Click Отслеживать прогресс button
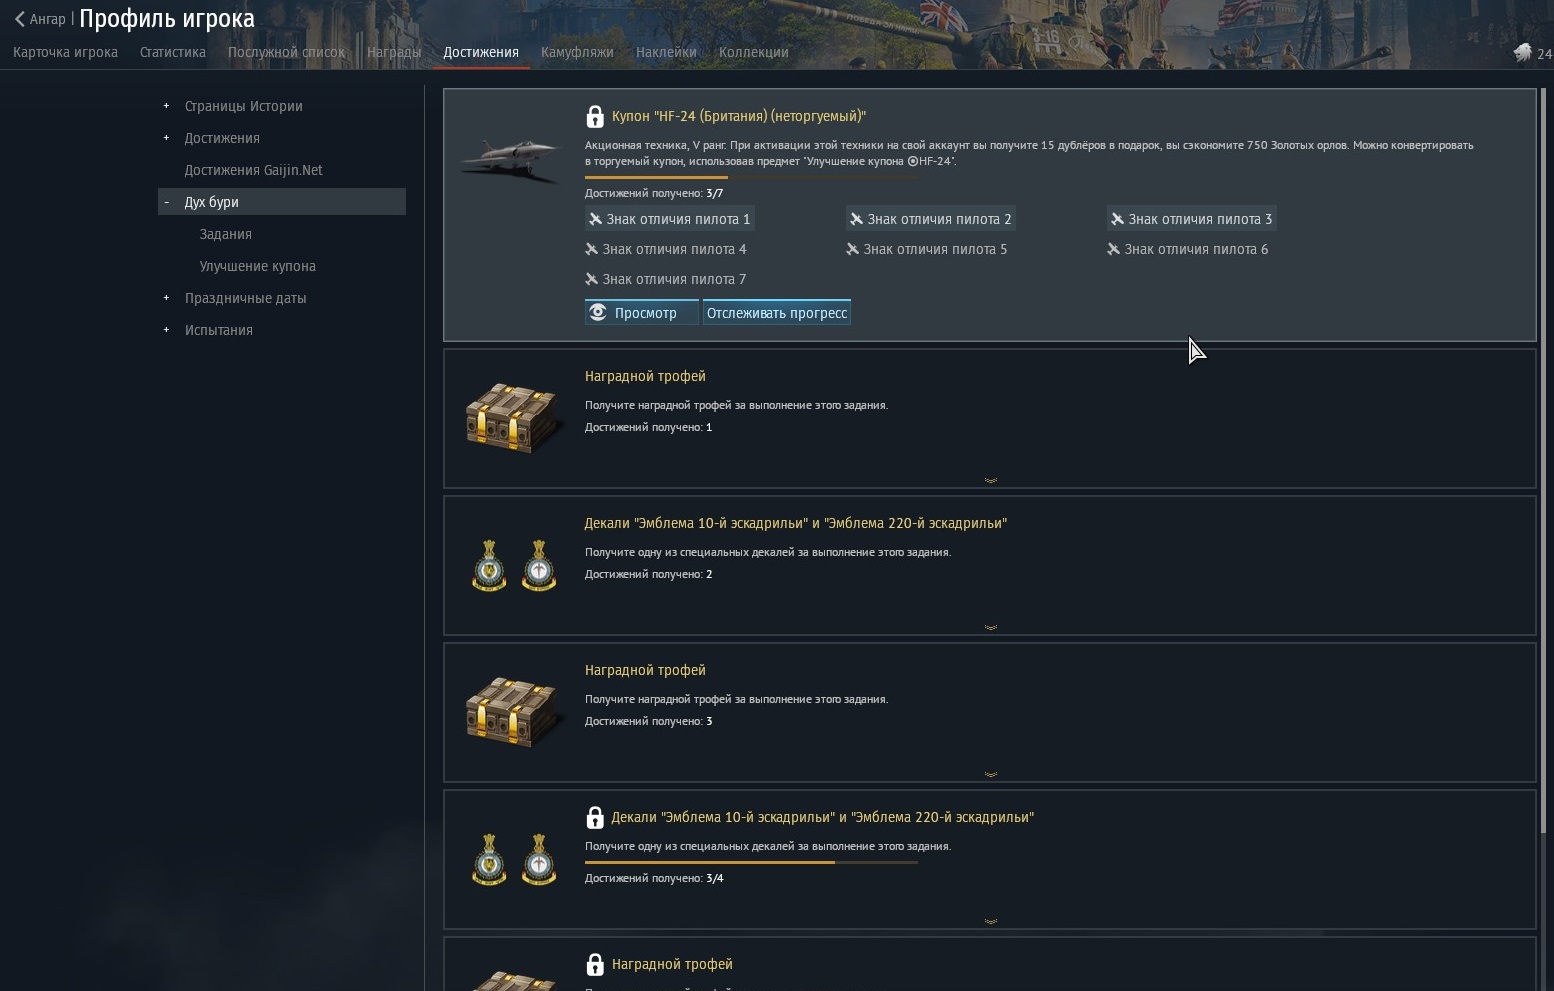The height and width of the screenshot is (991, 1554). coord(777,312)
